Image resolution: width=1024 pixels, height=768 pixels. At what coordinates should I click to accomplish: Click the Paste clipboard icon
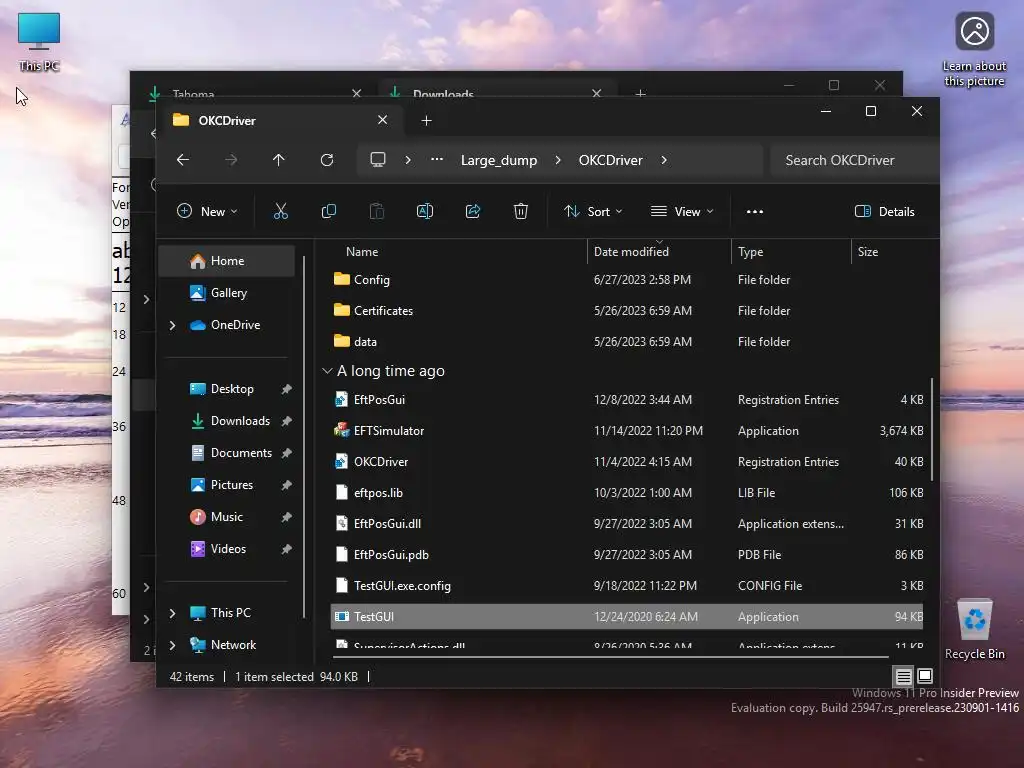[377, 211]
